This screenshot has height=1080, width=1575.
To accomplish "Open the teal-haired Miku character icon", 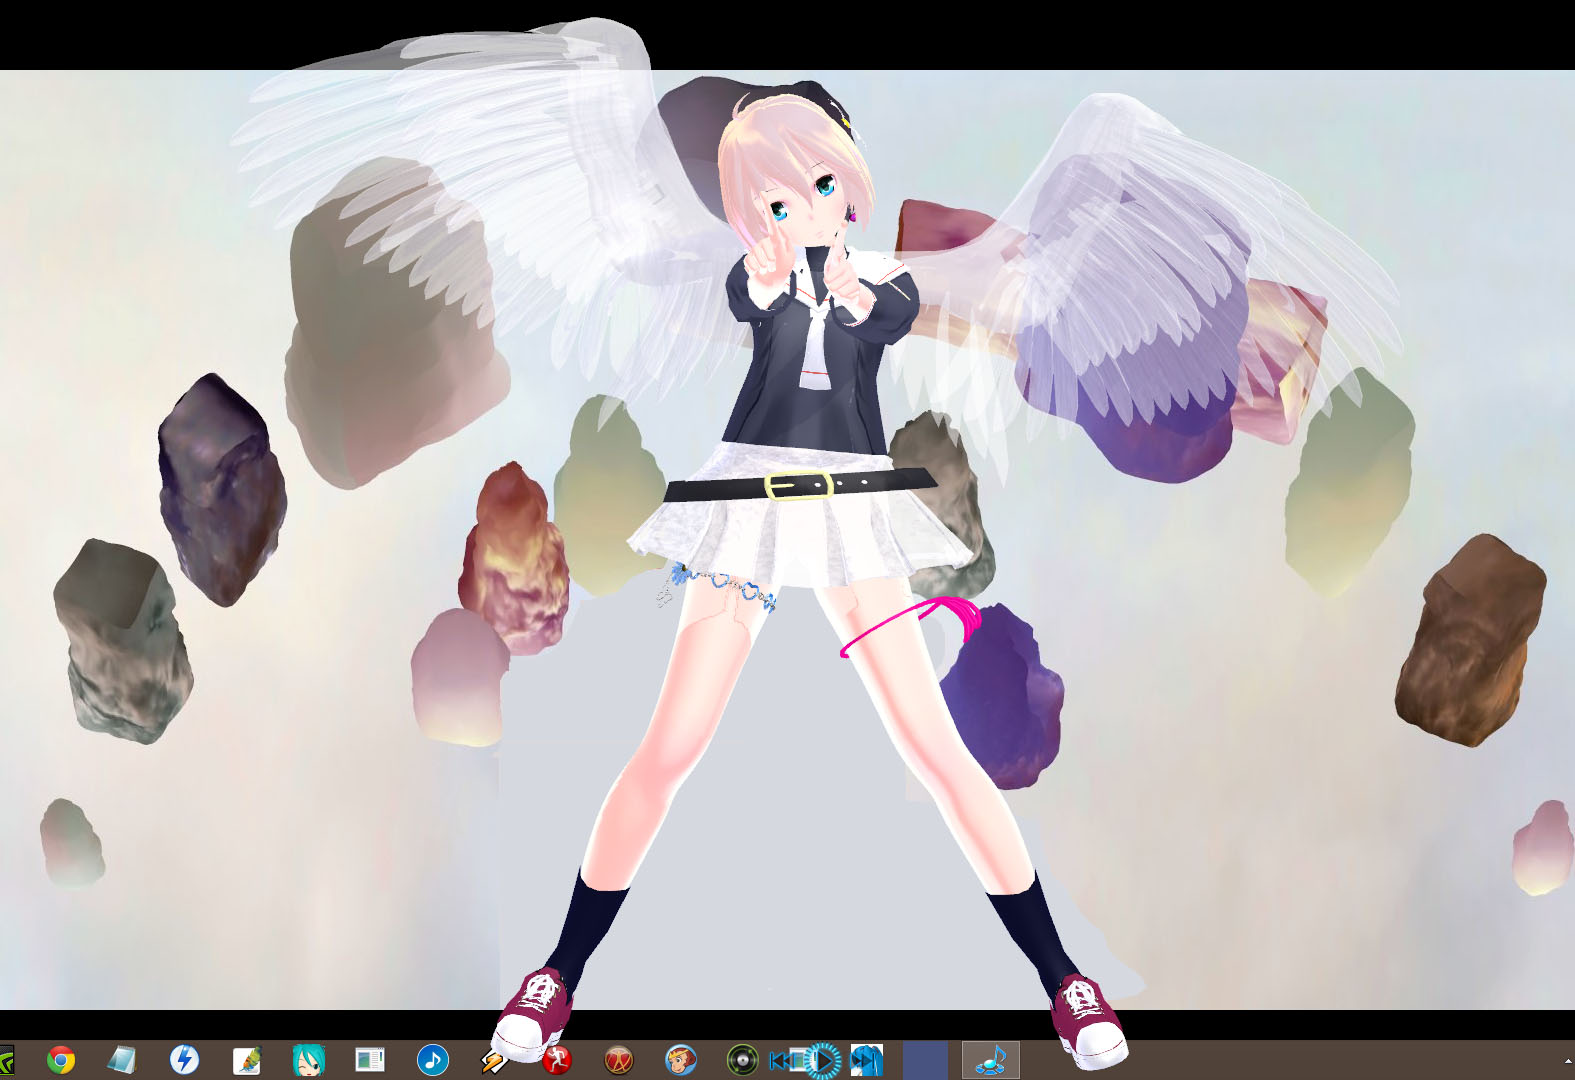I will [308, 1060].
